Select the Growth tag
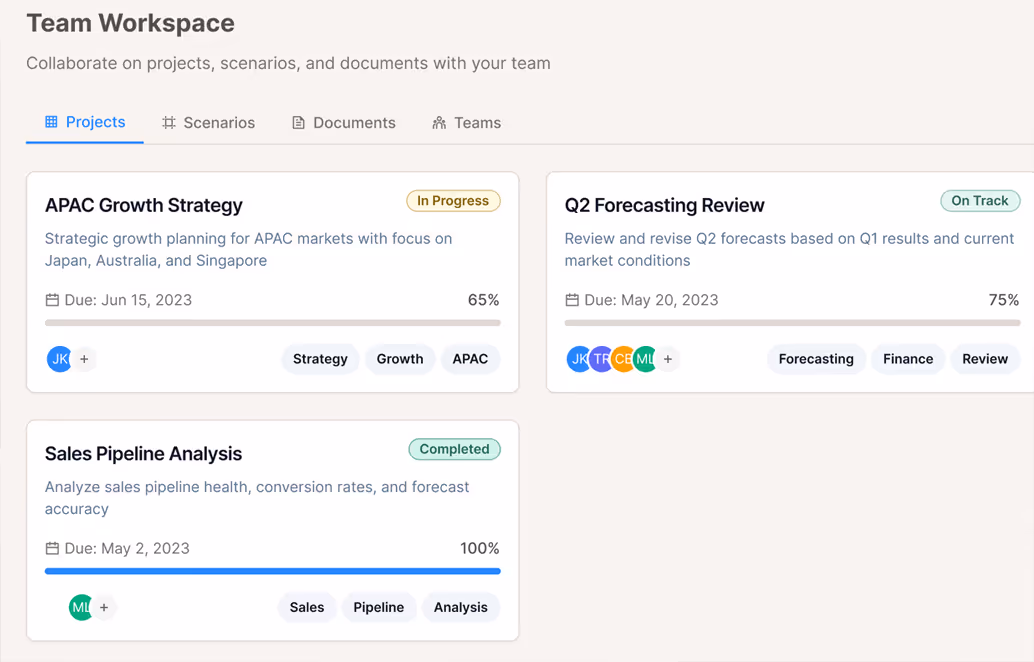Image resolution: width=1034 pixels, height=662 pixels. click(x=400, y=359)
